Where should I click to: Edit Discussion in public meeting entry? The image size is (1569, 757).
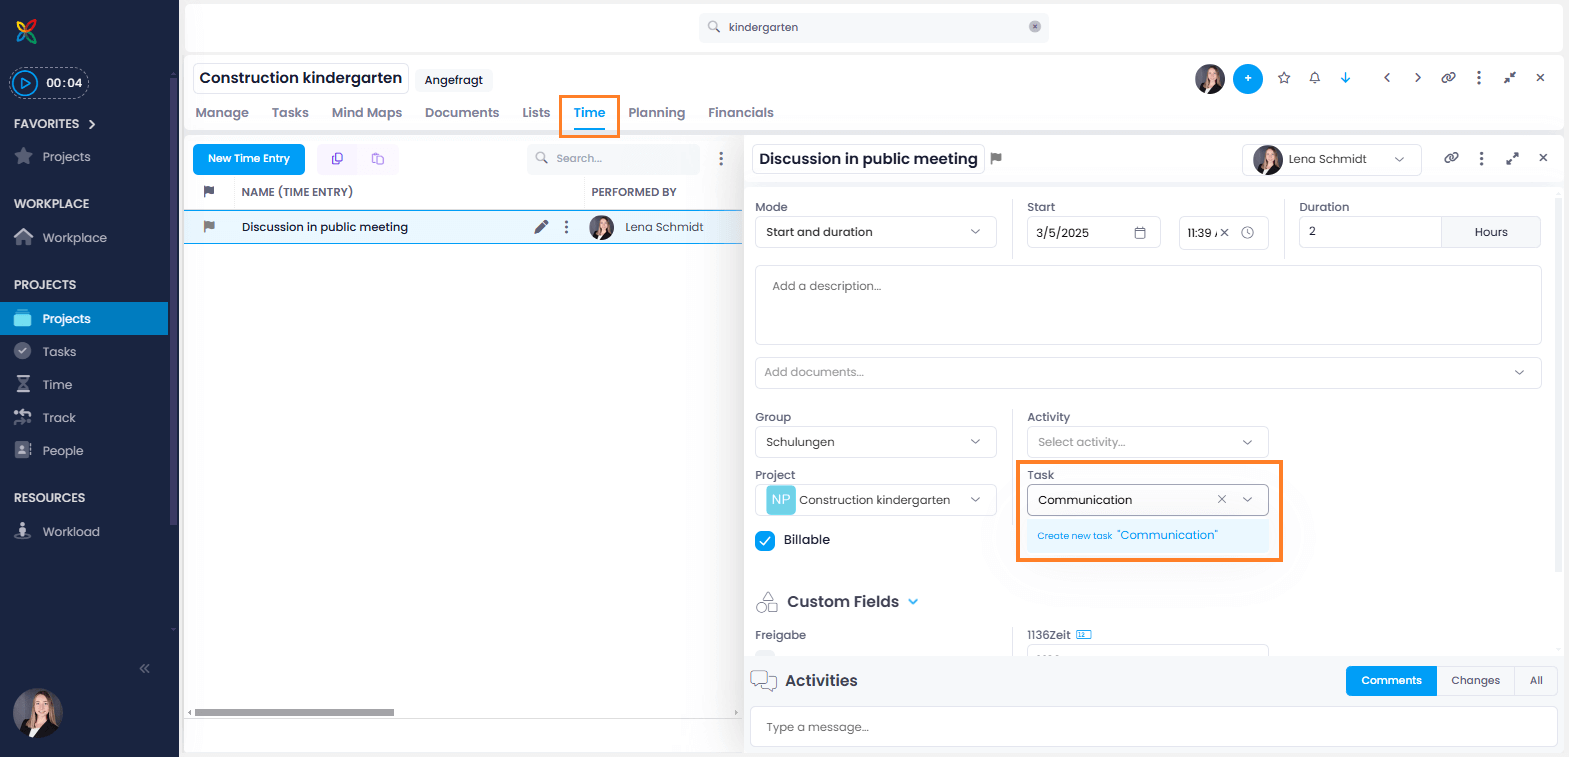[x=541, y=227]
